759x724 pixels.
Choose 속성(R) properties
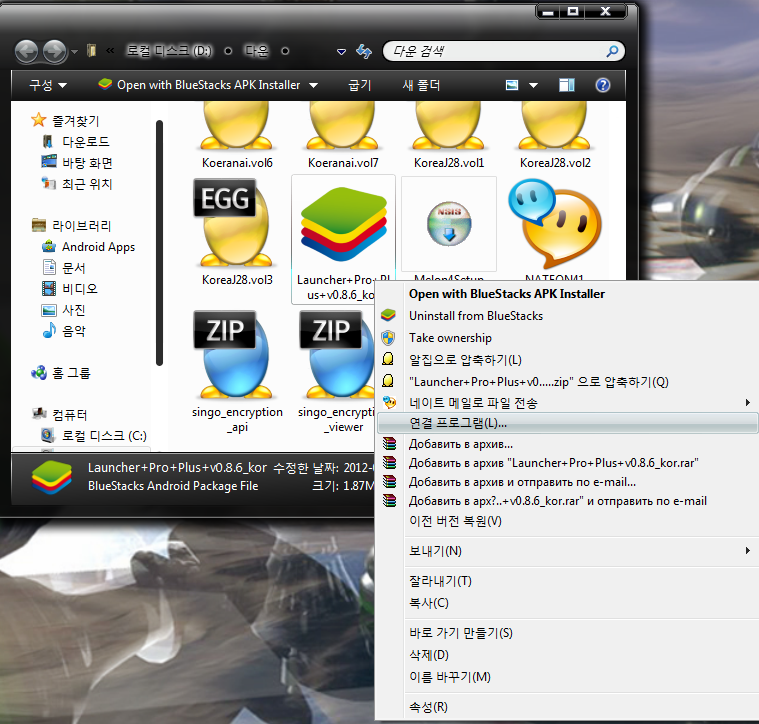coord(566,707)
